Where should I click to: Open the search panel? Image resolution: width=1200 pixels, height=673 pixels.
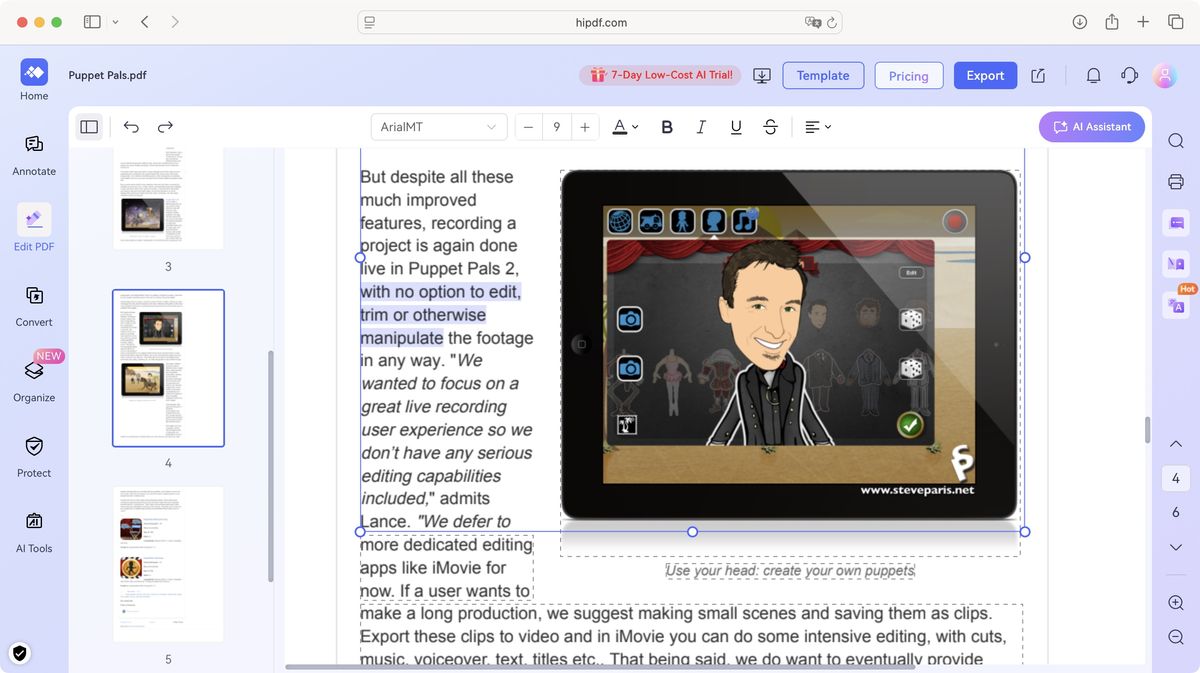pos(1175,140)
